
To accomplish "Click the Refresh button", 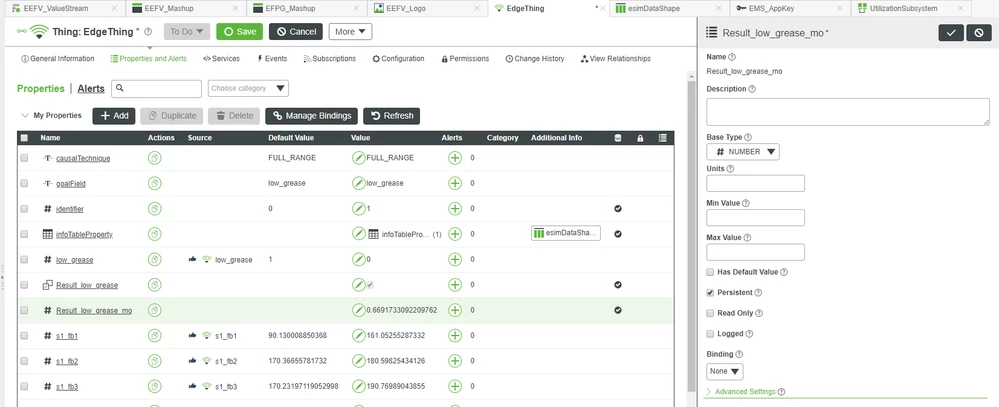I will click(x=391, y=116).
